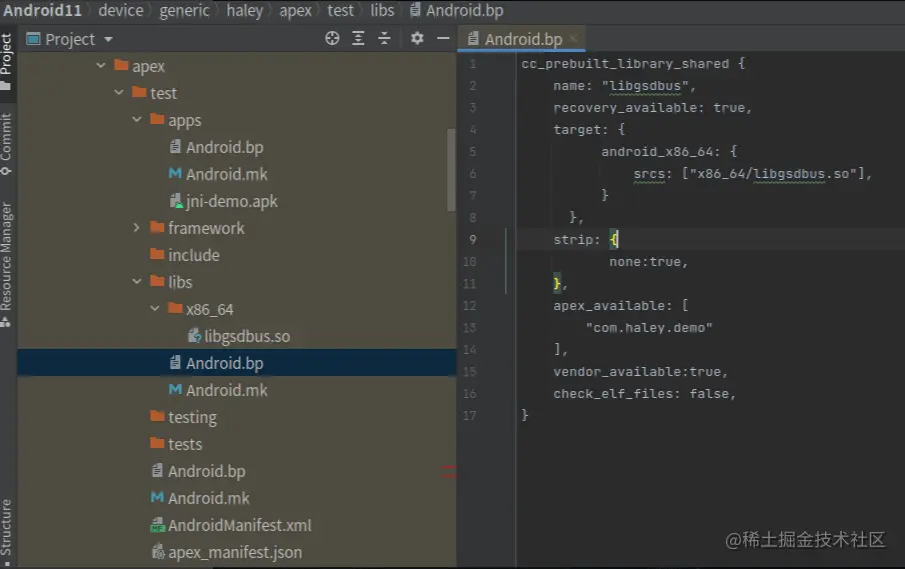The width and height of the screenshot is (905, 569).
Task: Open Project panel settings gear
Action: (417, 39)
